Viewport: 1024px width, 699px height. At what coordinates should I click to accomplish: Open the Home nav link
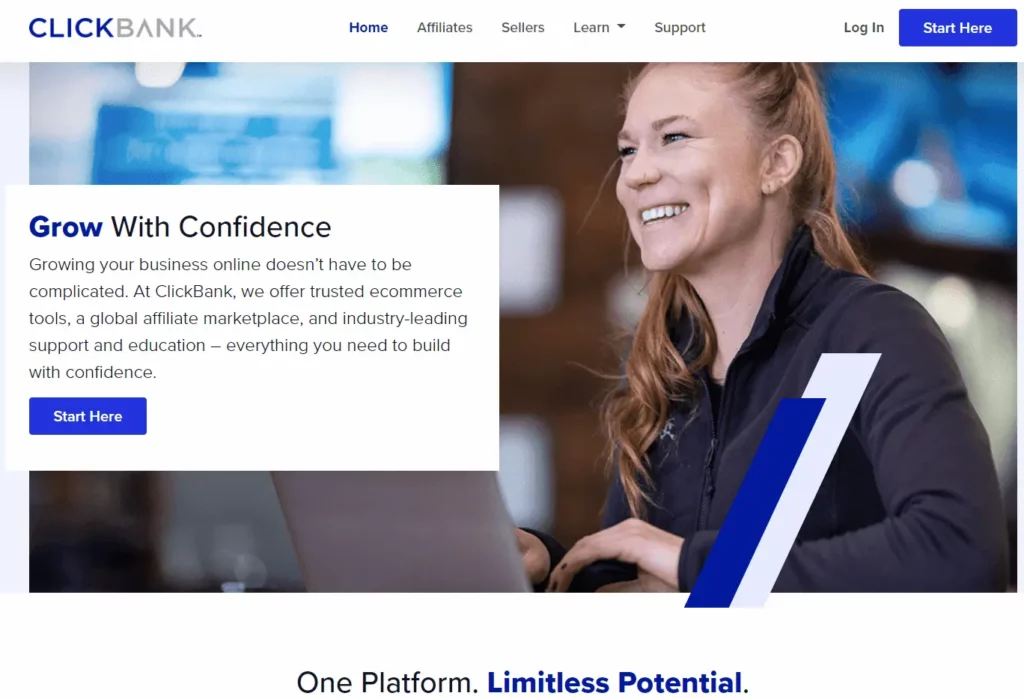tap(368, 27)
